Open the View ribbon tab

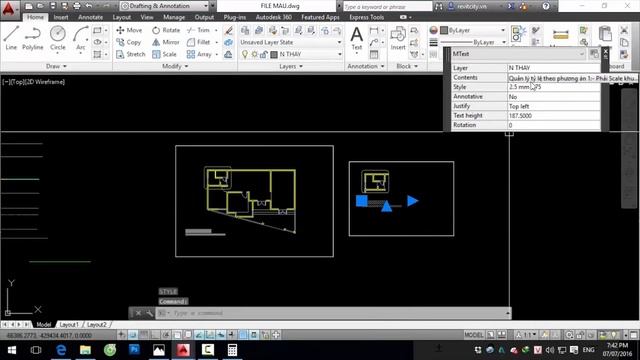pyautogui.click(x=147, y=17)
